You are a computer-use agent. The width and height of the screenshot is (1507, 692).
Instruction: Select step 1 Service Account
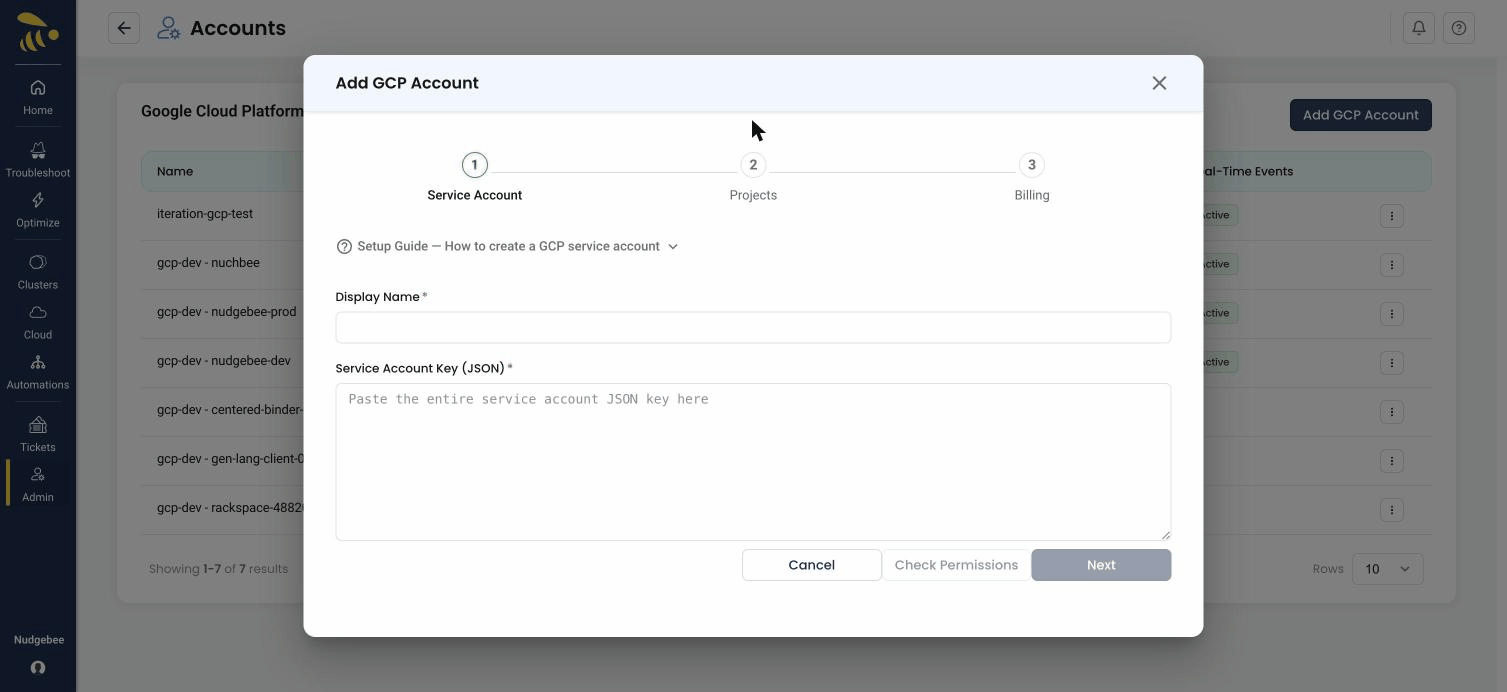coord(474,178)
